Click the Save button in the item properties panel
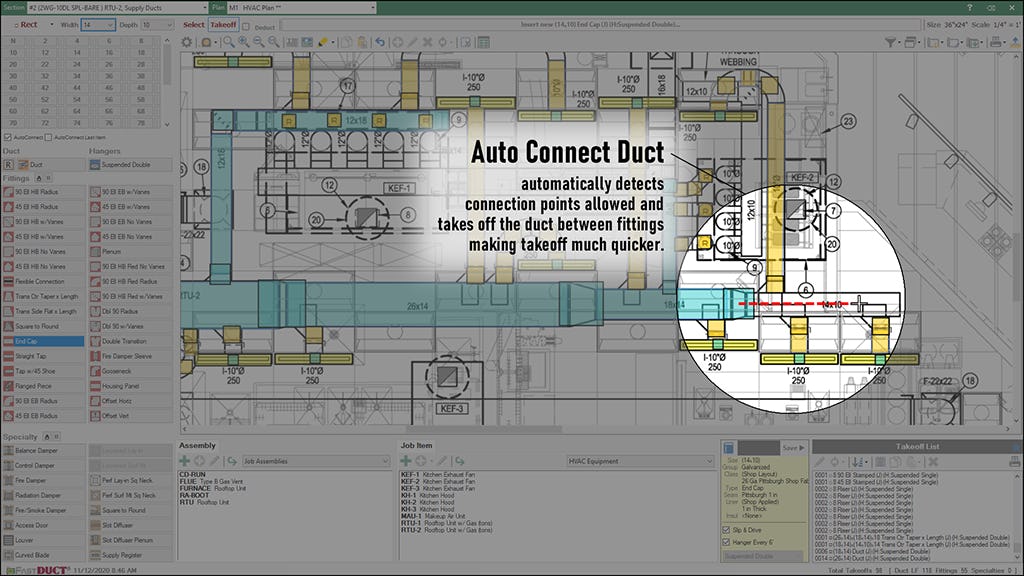Screen dimensions: 1024x576 coord(793,447)
